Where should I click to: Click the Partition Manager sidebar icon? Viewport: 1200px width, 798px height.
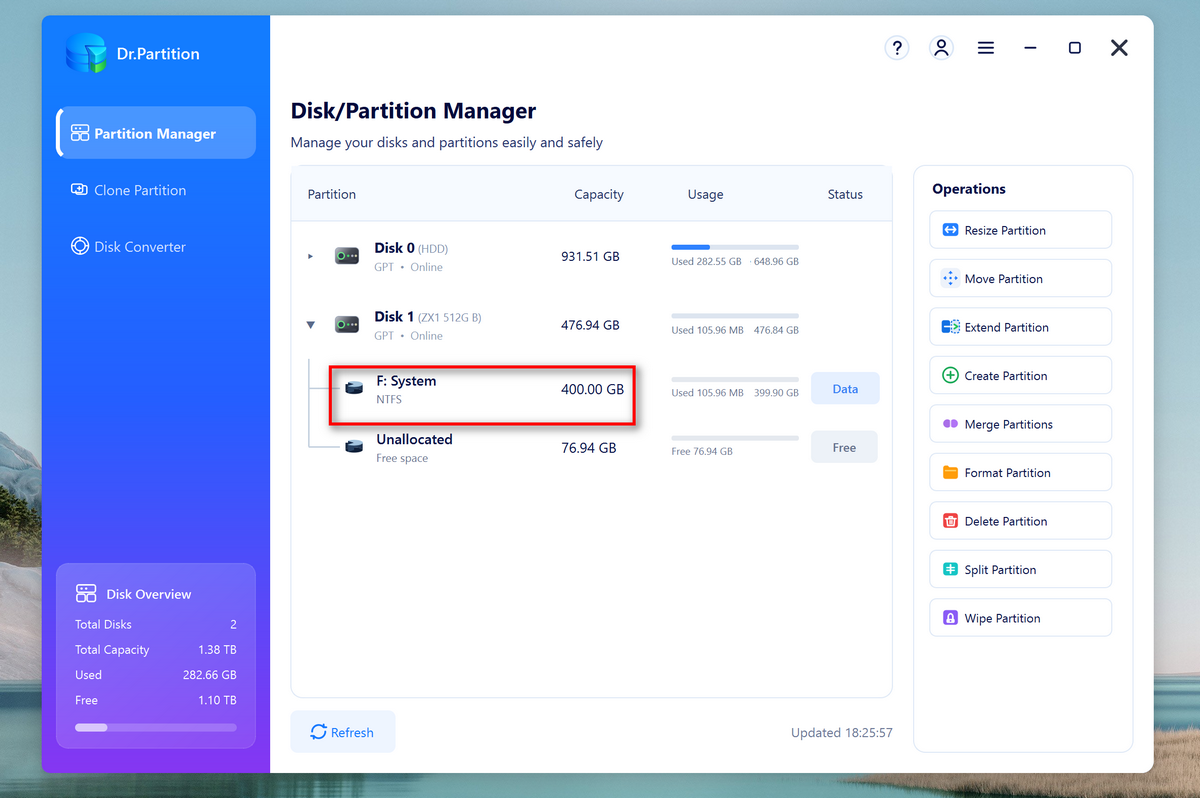[80, 133]
